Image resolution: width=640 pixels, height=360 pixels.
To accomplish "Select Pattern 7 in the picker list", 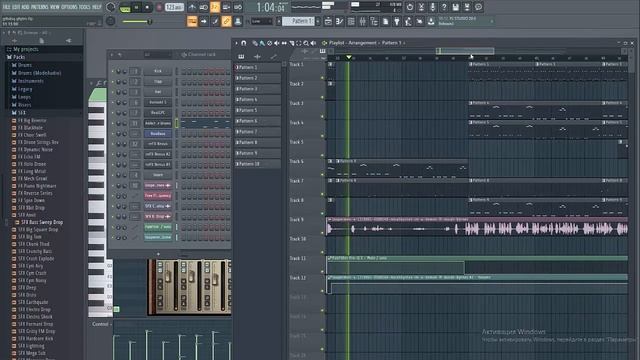I will coord(258,132).
